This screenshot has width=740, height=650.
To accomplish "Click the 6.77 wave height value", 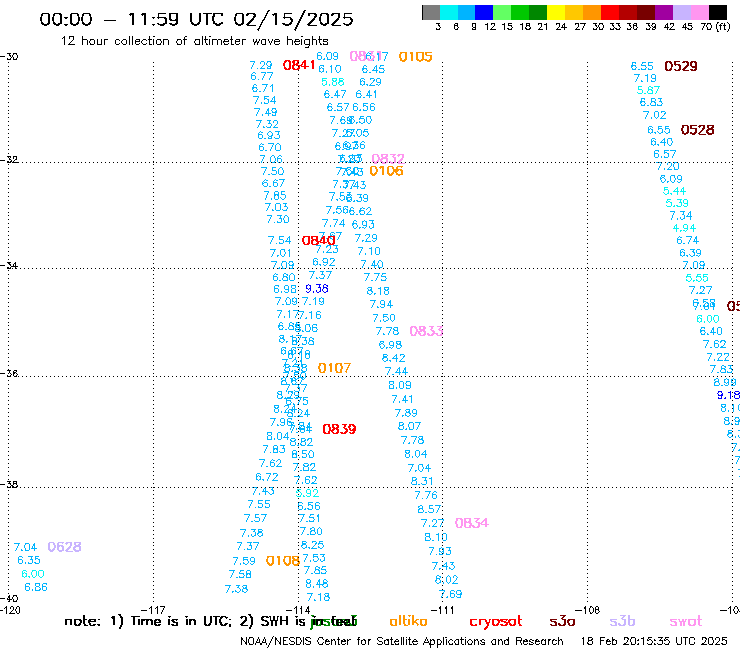I will coord(262,76).
